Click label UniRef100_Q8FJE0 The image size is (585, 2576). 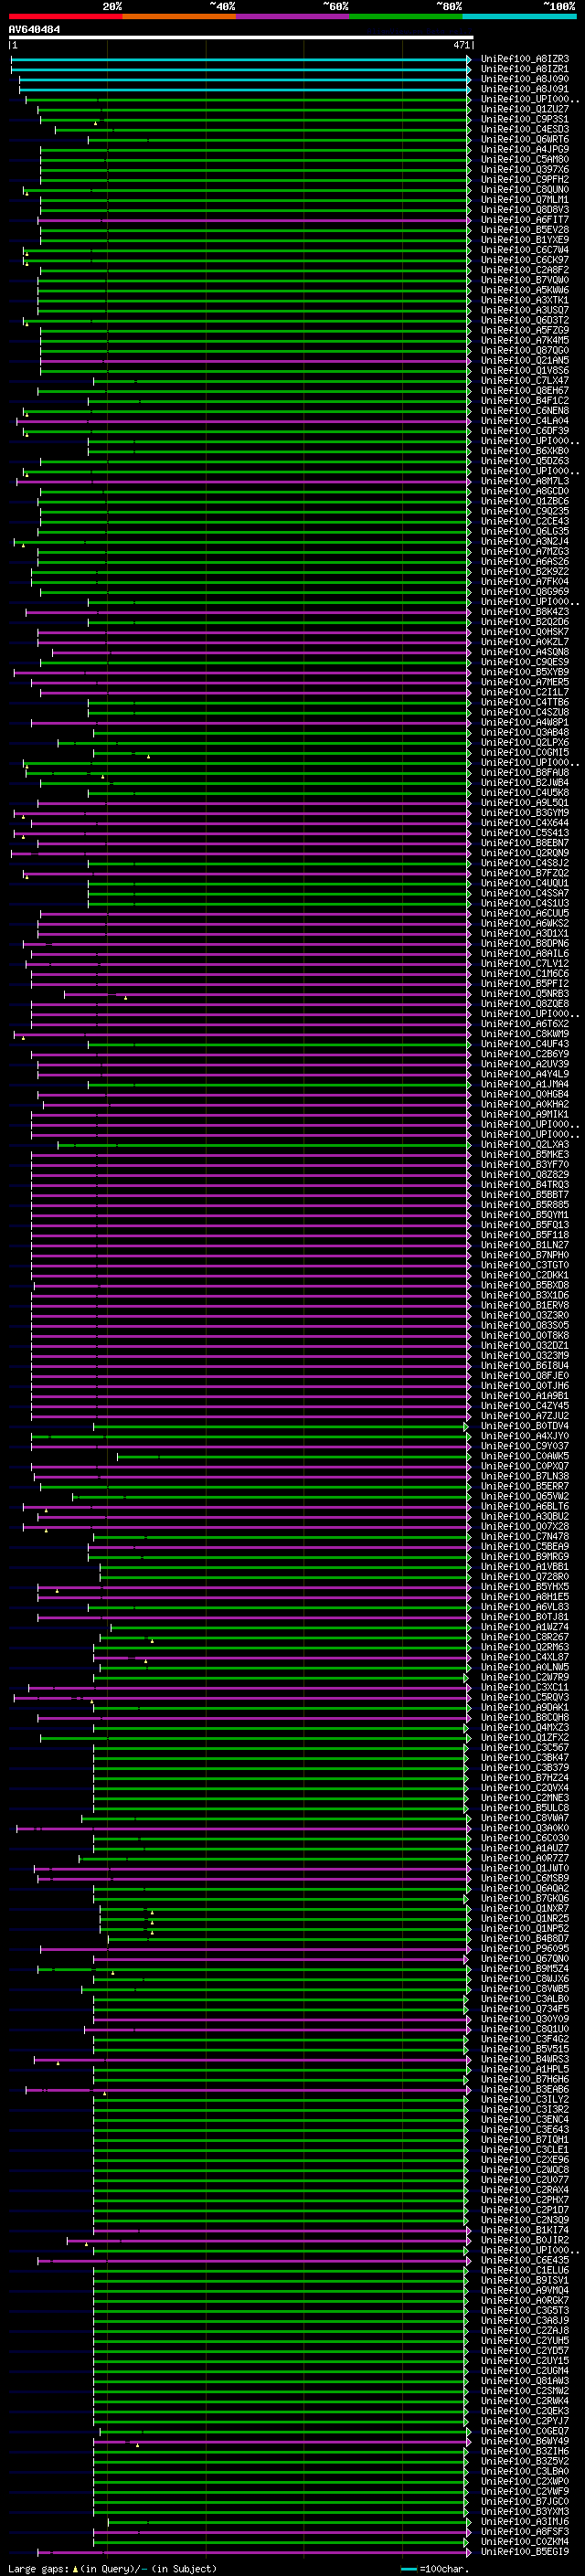(x=525, y=1375)
